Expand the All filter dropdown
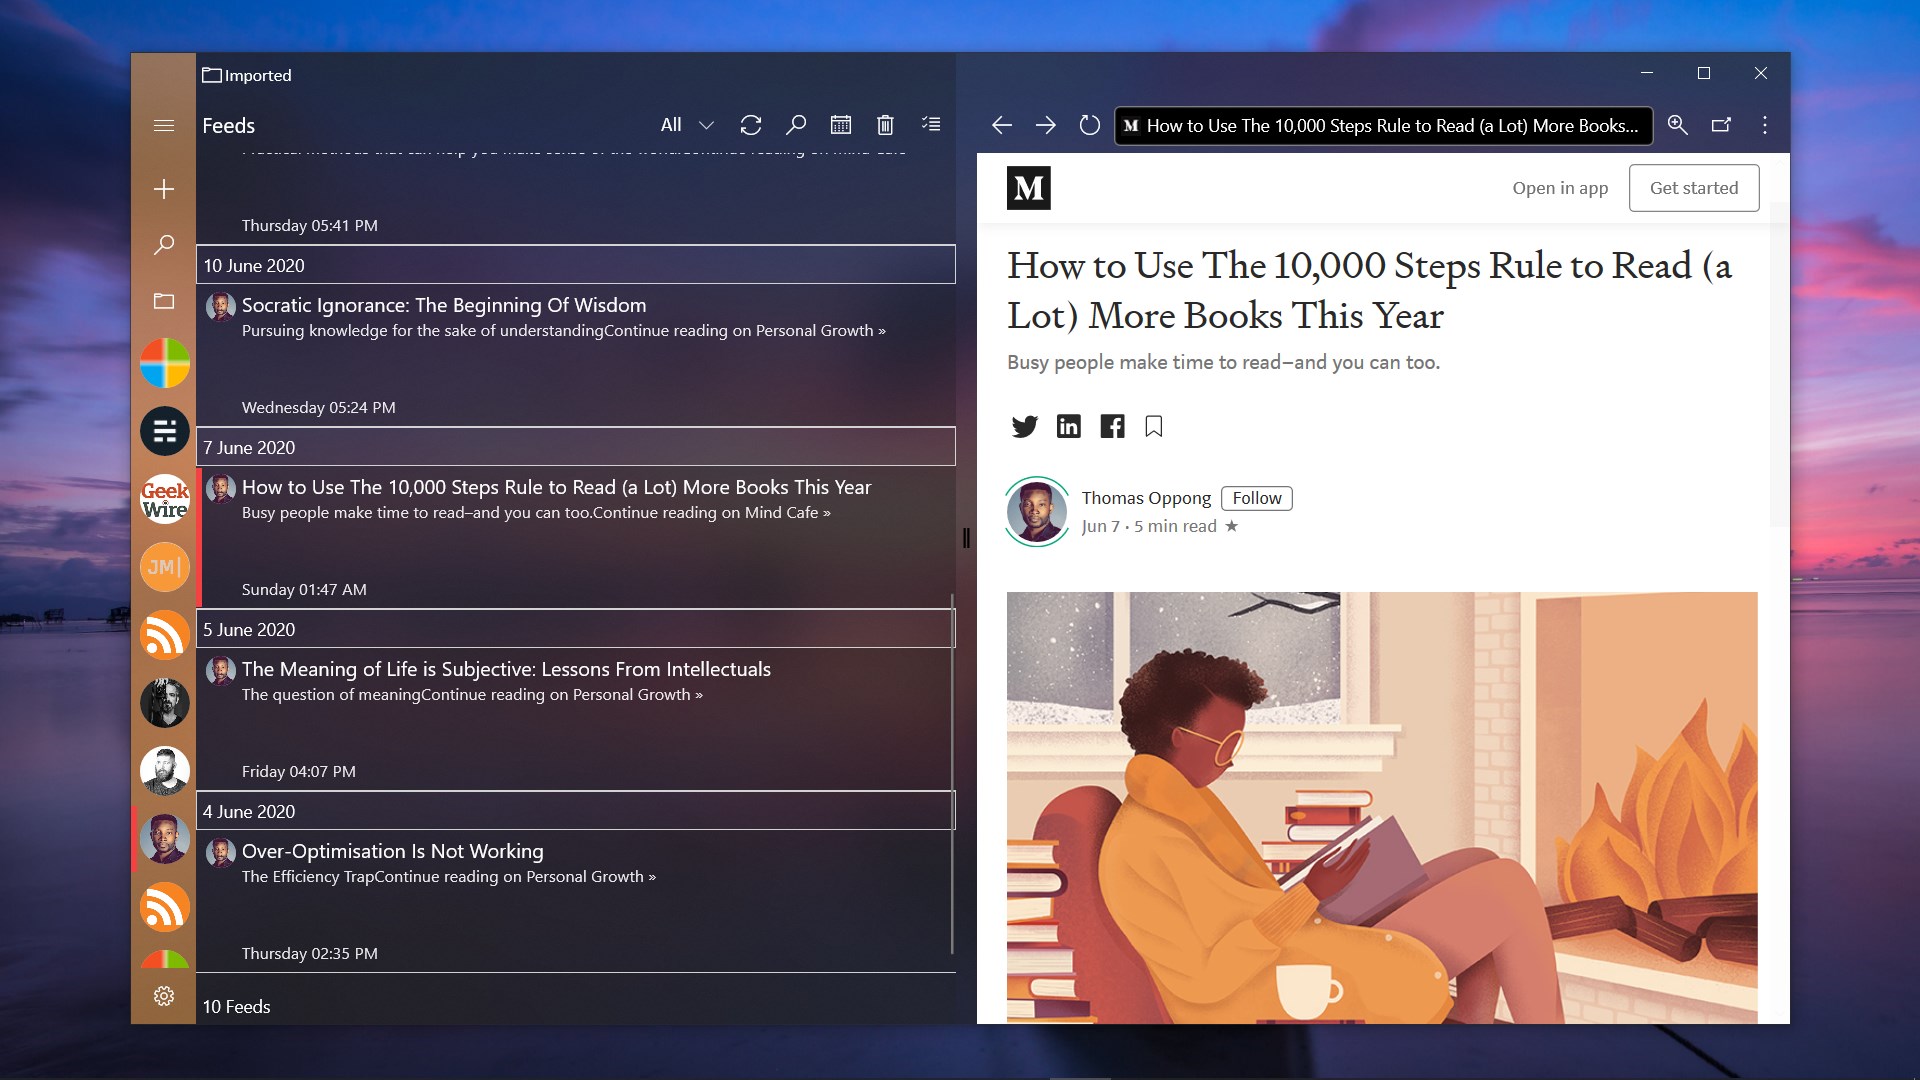 [x=687, y=125]
